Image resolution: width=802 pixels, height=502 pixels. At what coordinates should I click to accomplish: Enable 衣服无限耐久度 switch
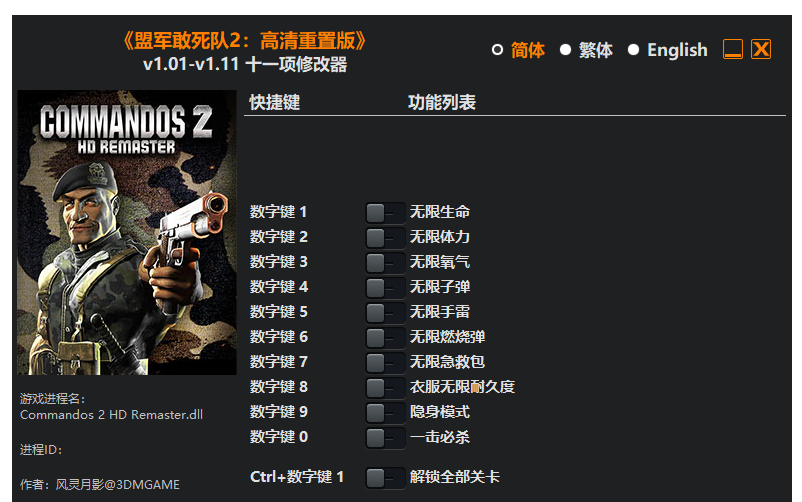coord(385,388)
